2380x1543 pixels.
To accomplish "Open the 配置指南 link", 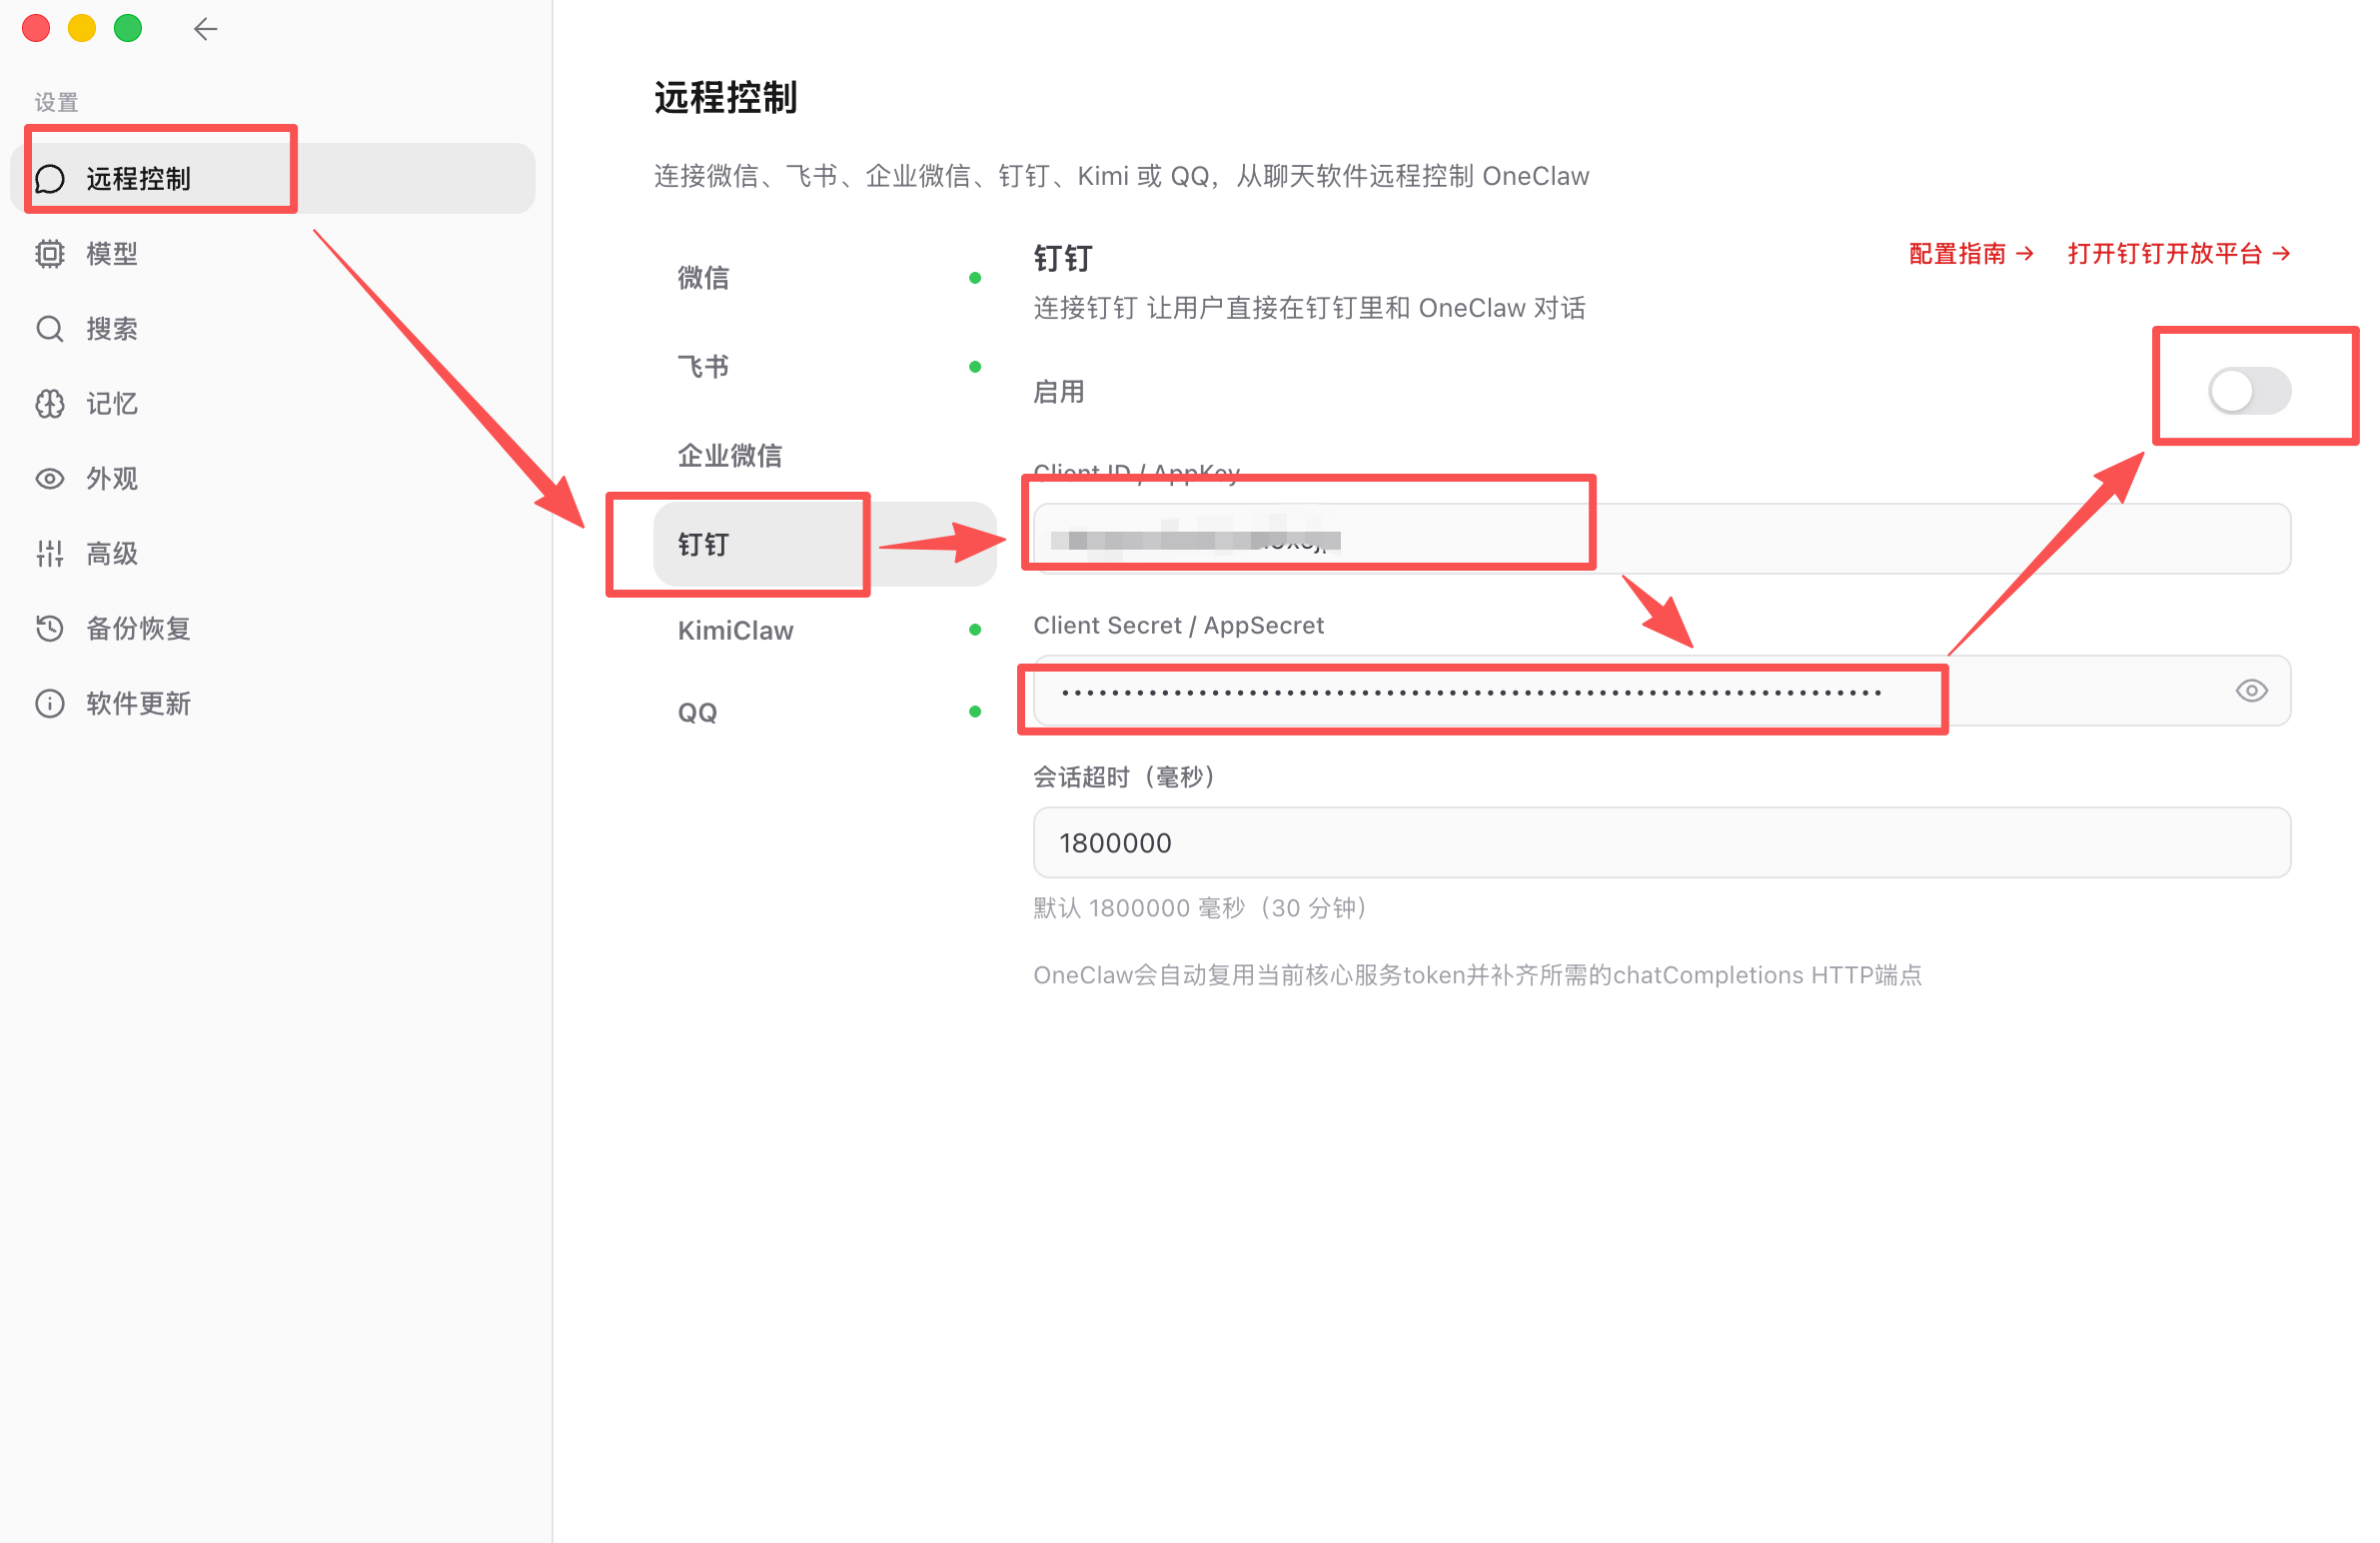I will pos(1957,253).
